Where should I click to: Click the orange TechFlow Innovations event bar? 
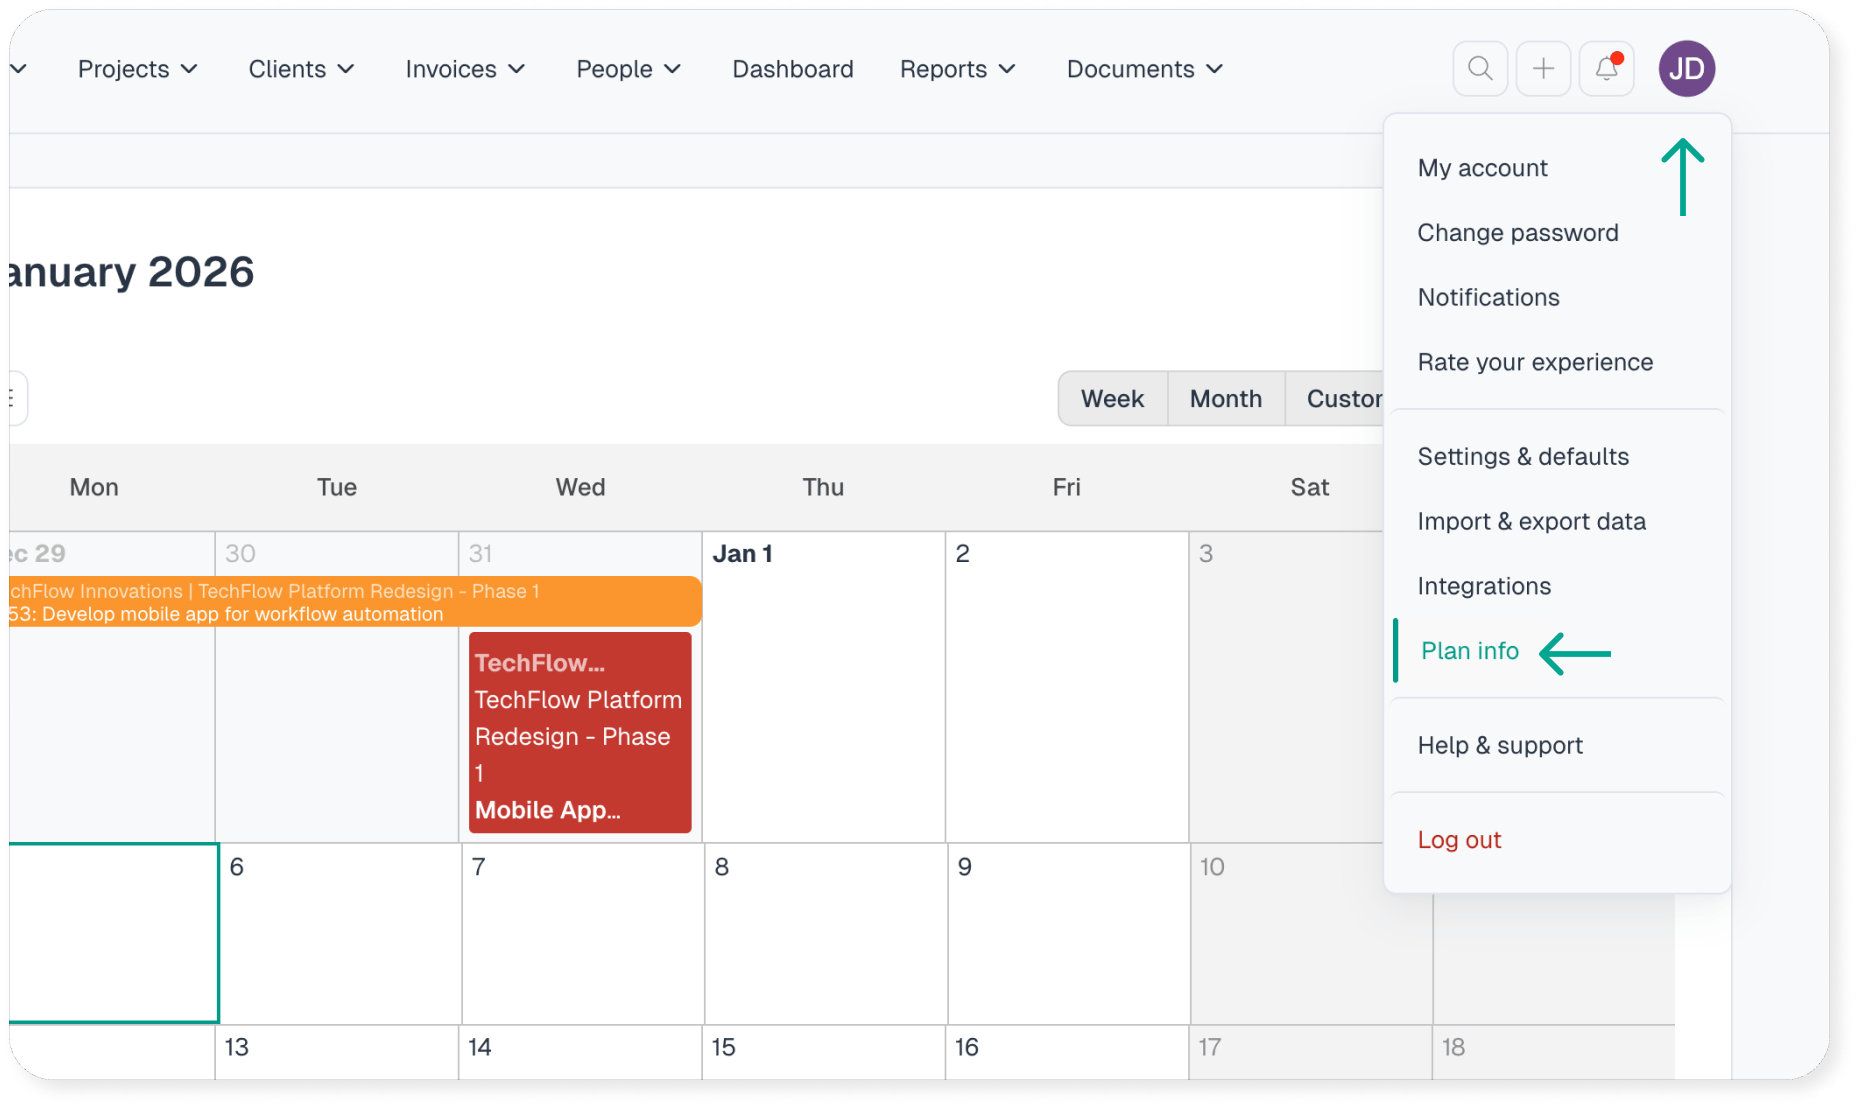[355, 602]
